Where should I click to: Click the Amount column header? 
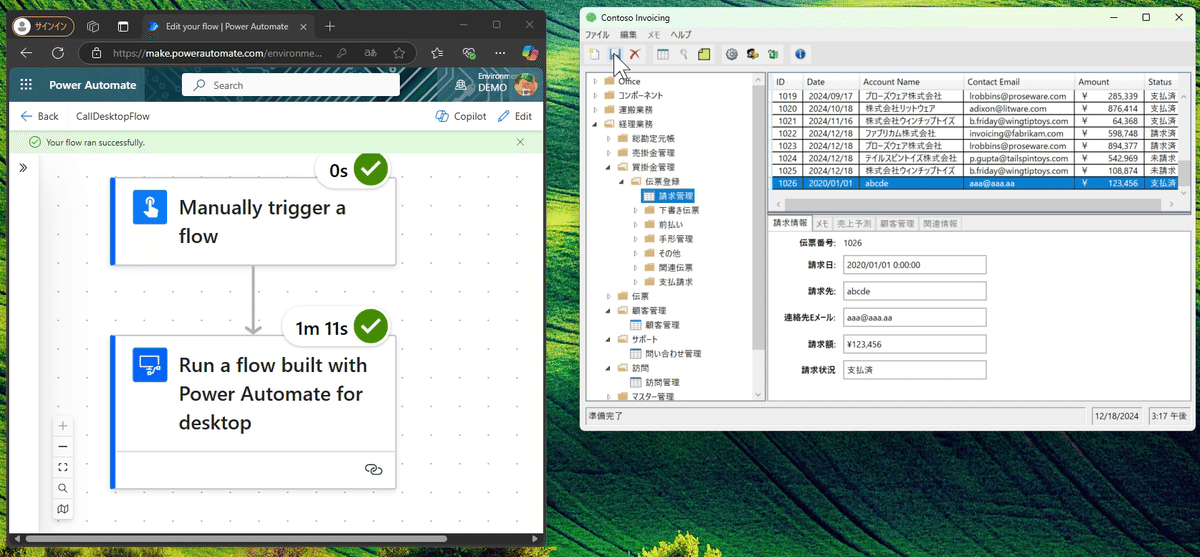(x=1108, y=82)
